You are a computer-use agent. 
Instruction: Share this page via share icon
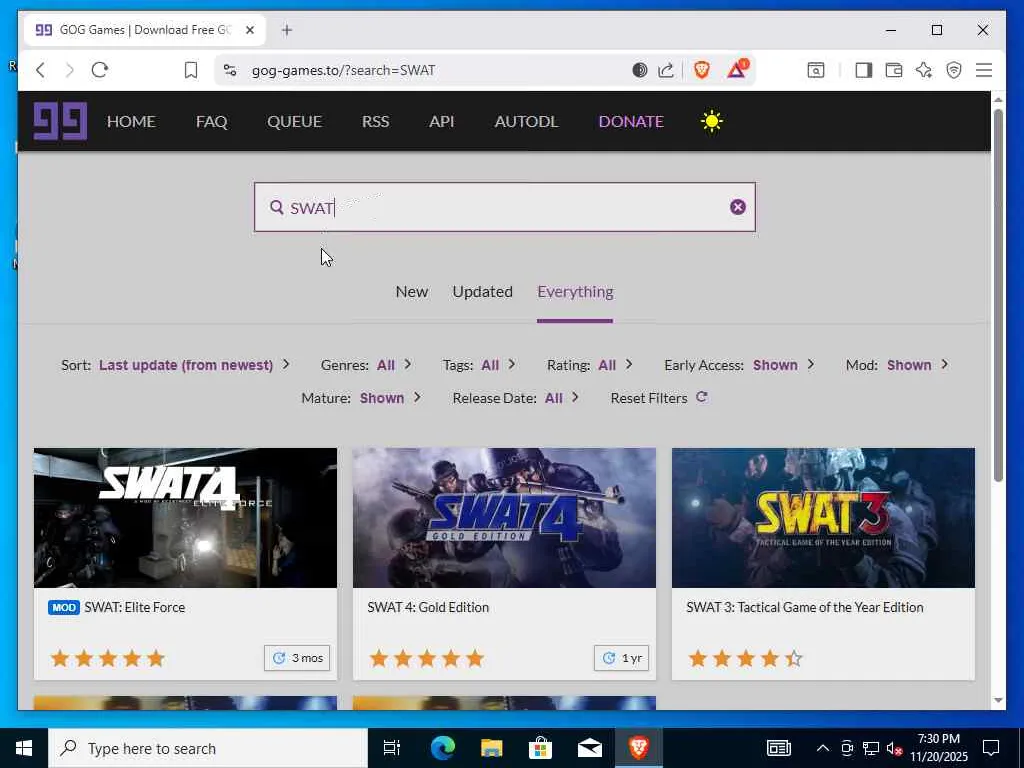pos(666,70)
